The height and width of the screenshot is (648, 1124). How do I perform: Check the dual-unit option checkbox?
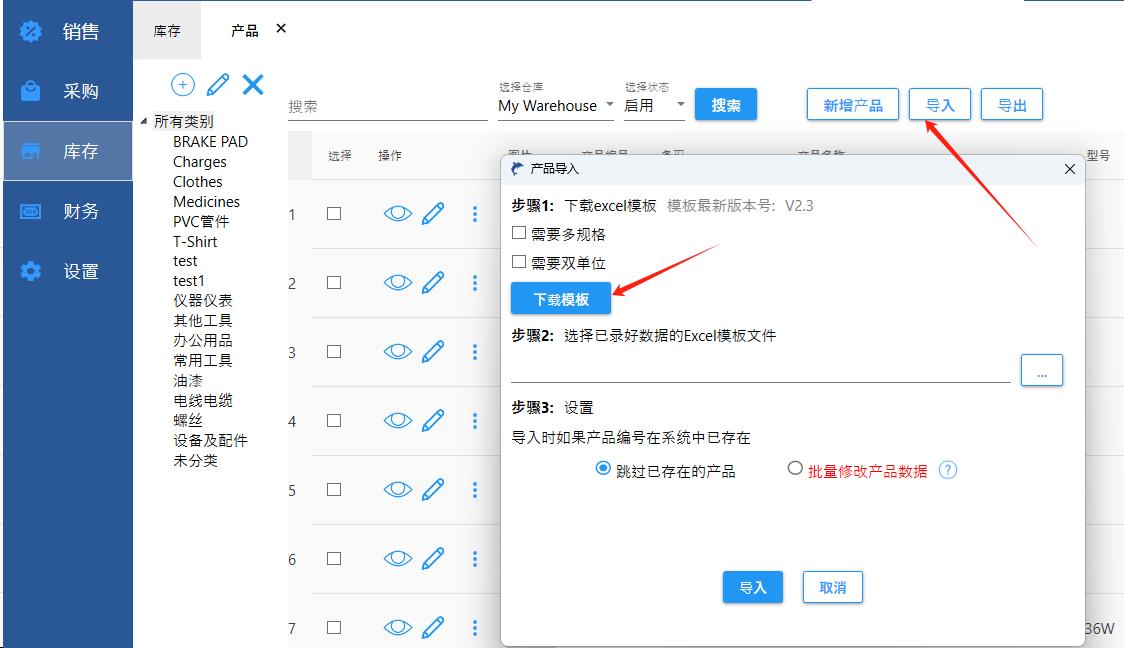click(x=519, y=262)
